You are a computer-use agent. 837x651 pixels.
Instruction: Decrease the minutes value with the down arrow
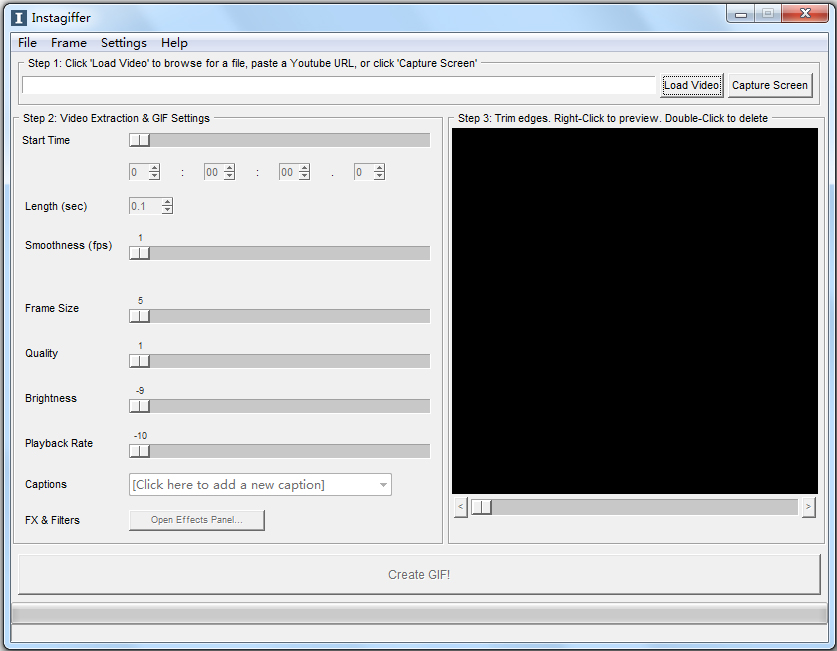point(228,176)
